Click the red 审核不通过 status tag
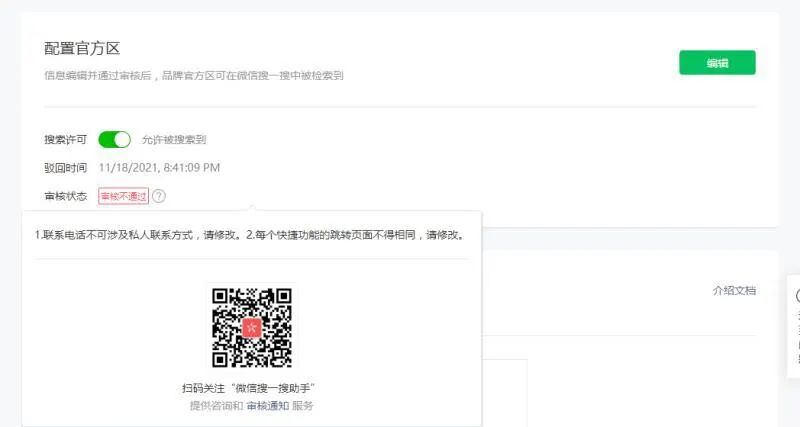This screenshot has height=427, width=800. coord(123,196)
